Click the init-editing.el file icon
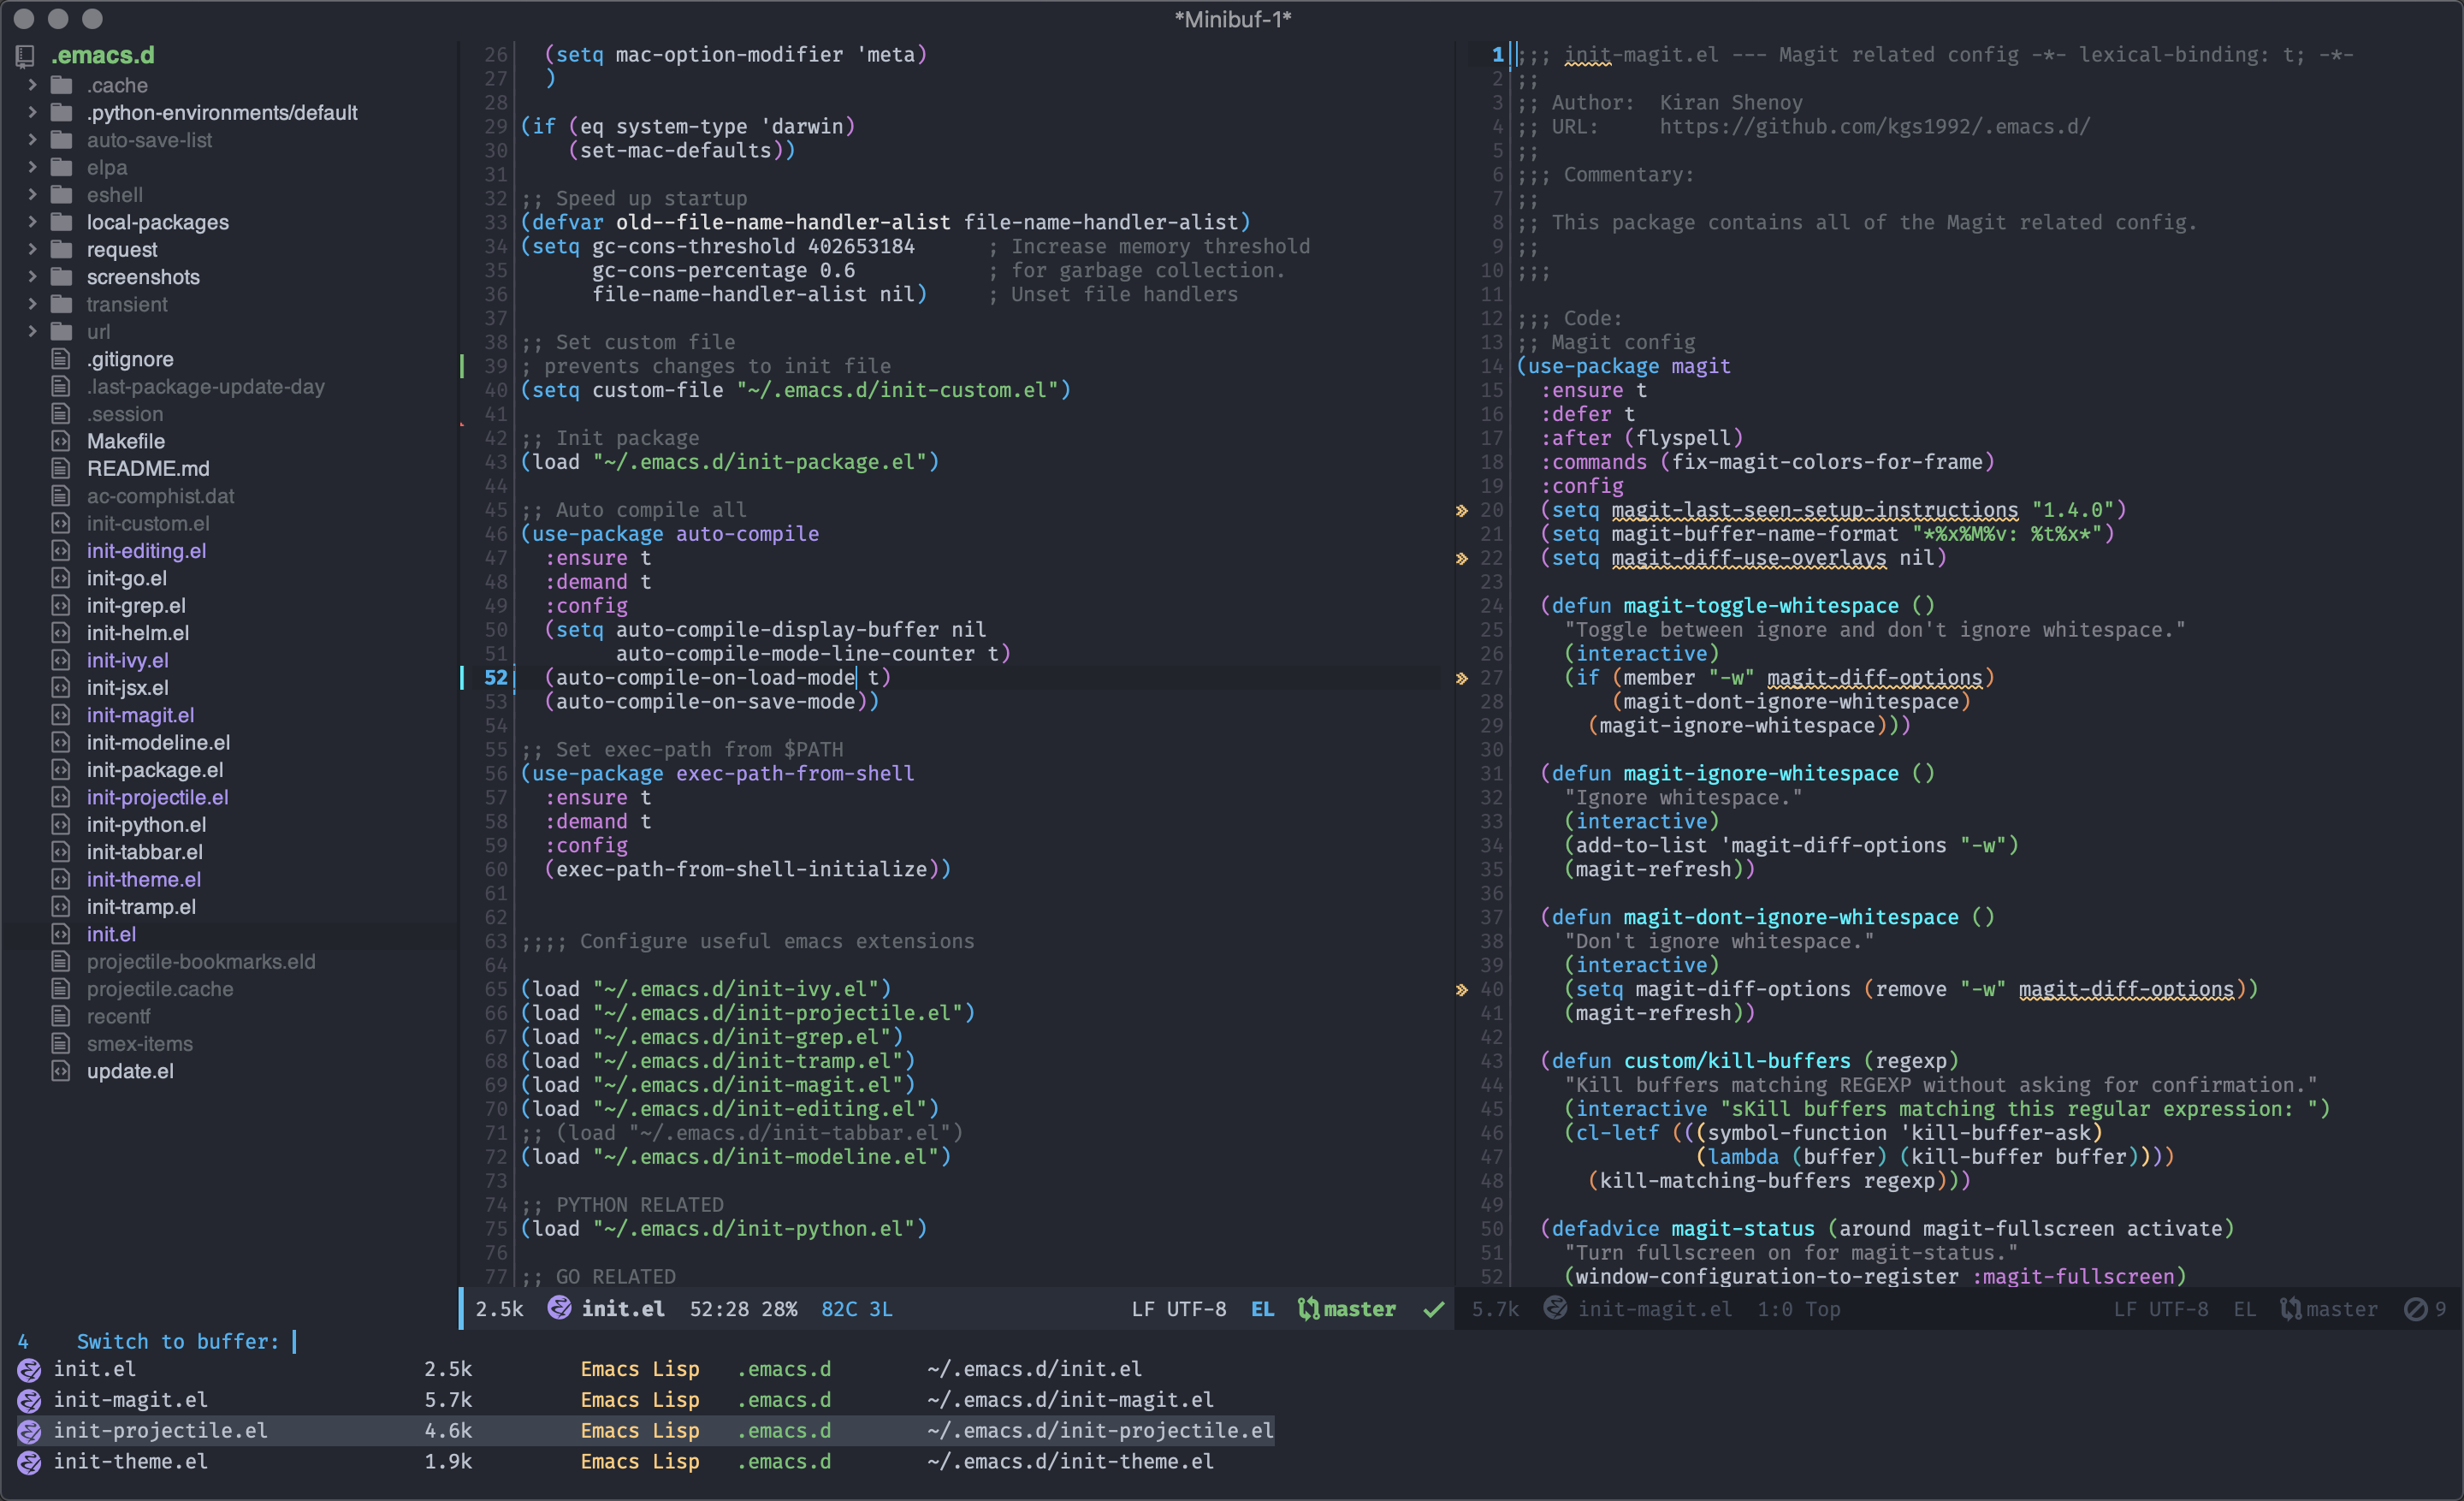 61,550
